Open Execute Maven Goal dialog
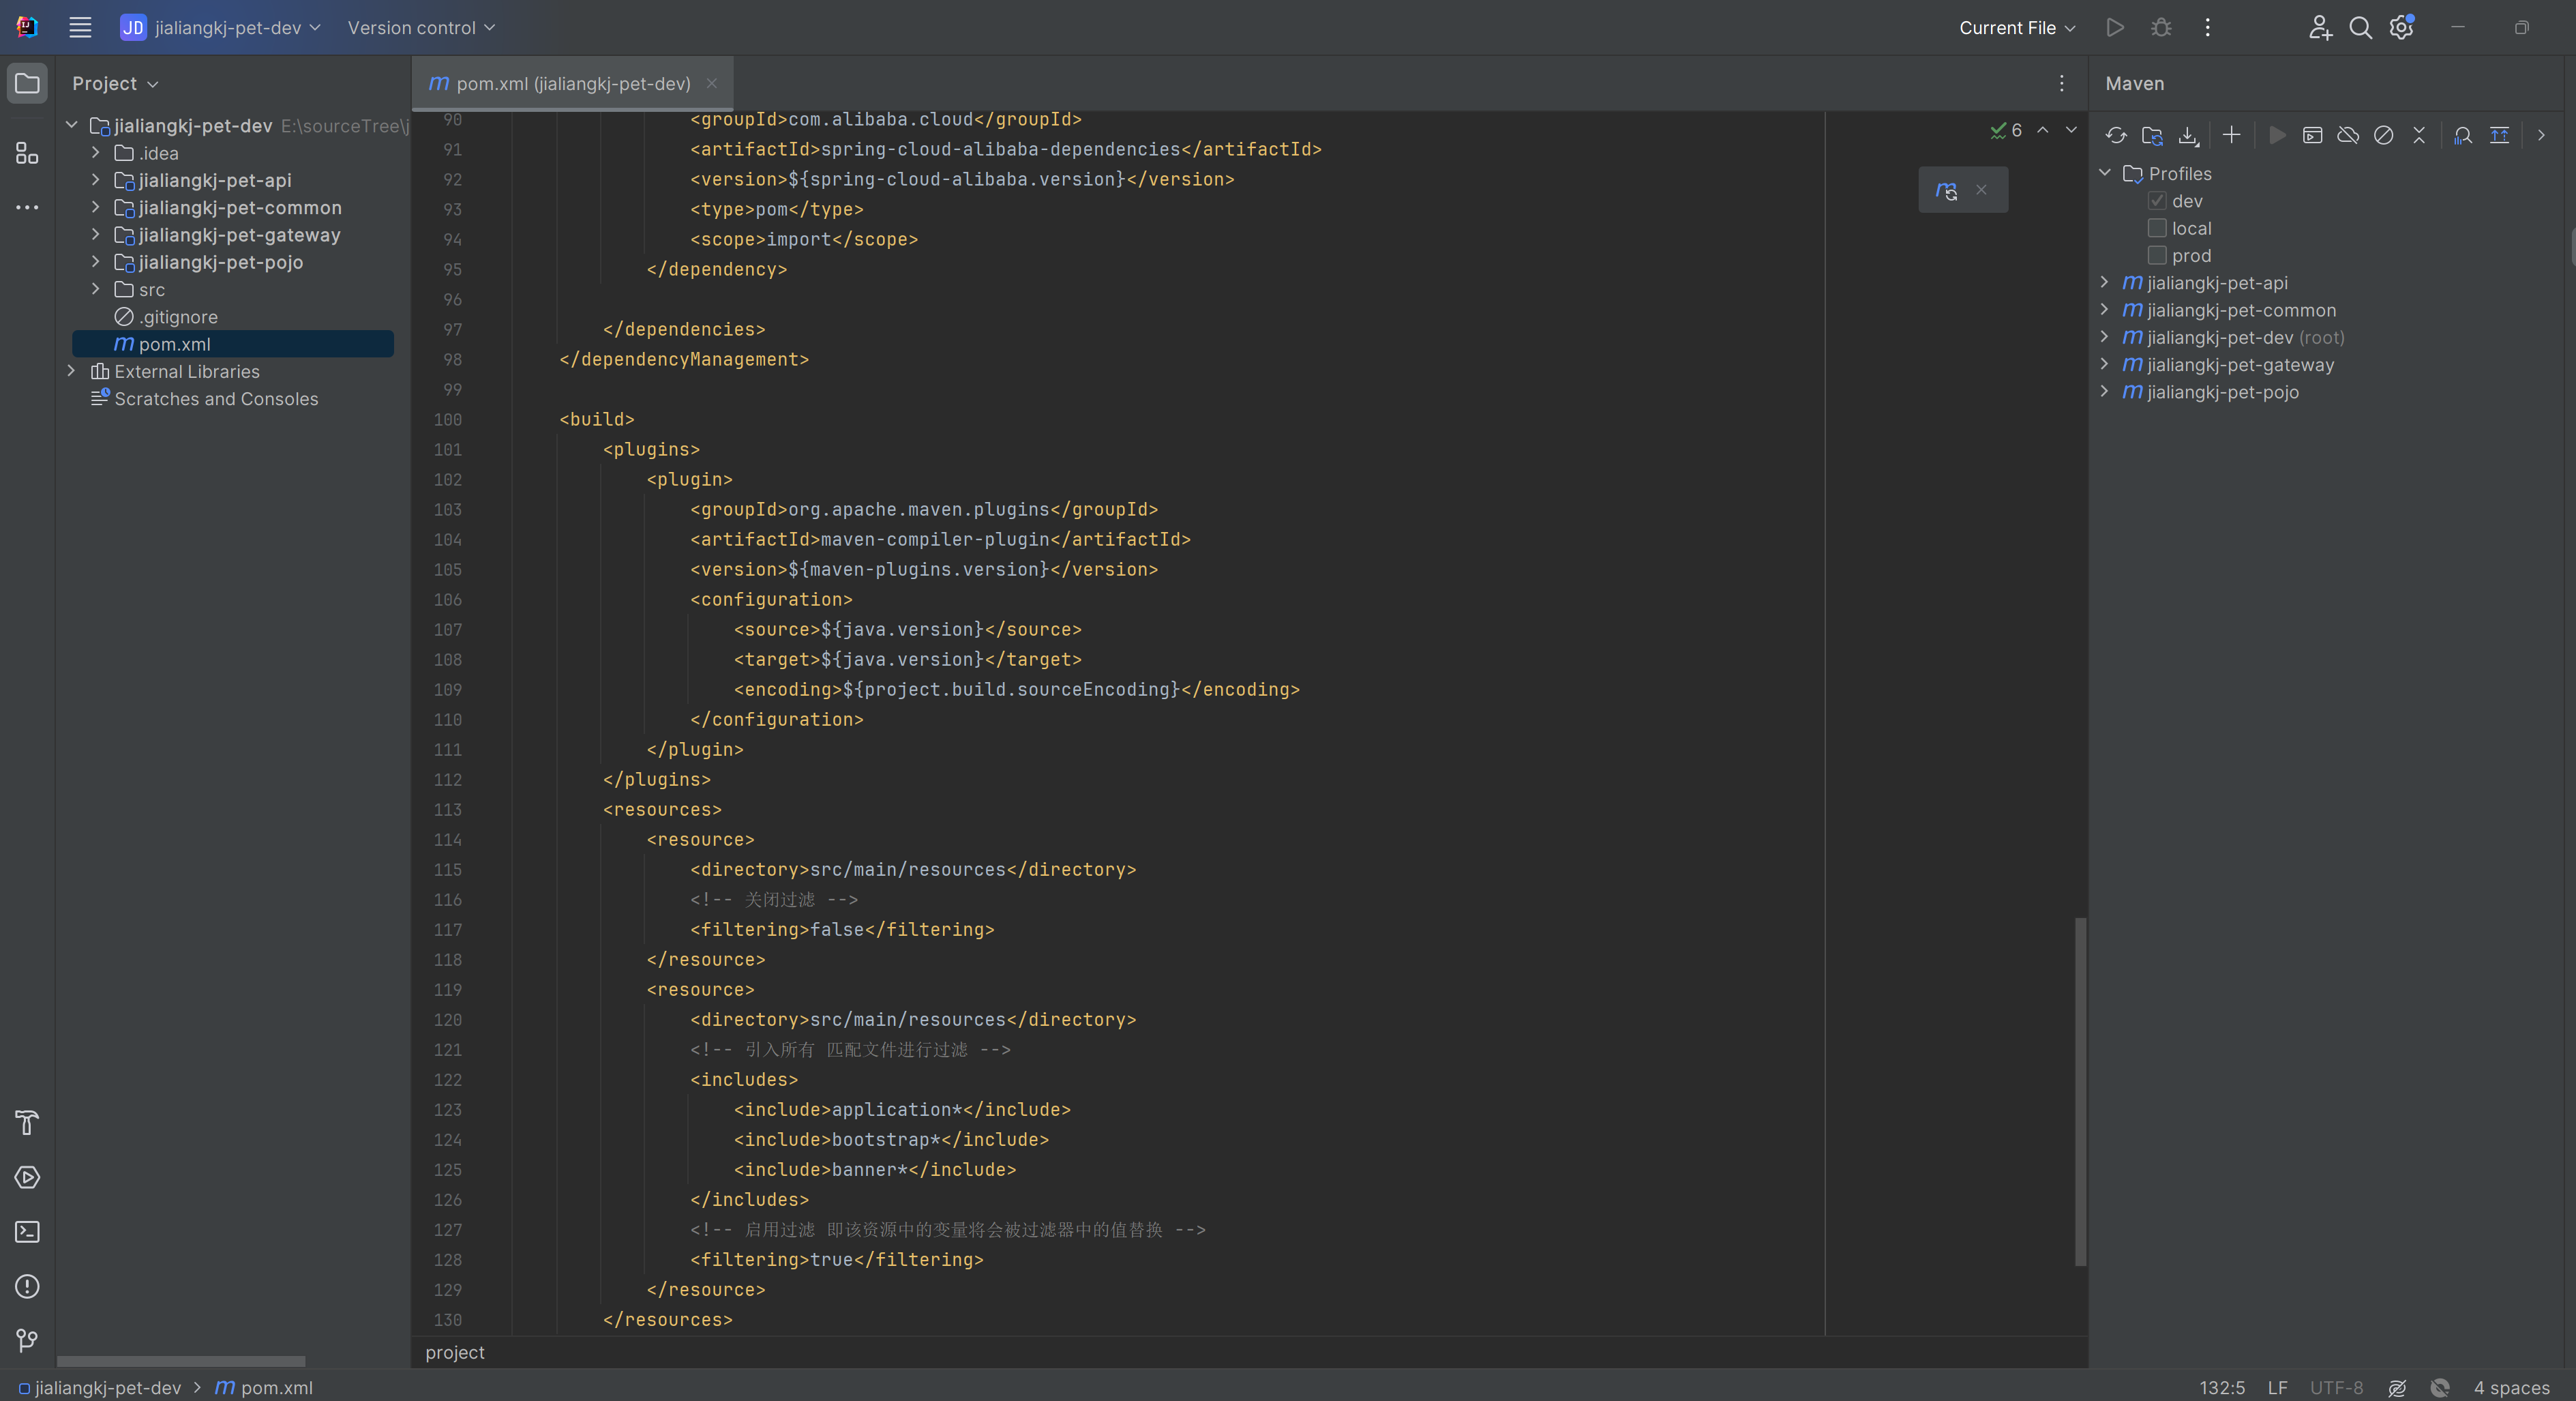Screen dimensions: 2576x1401 (x=2312, y=135)
